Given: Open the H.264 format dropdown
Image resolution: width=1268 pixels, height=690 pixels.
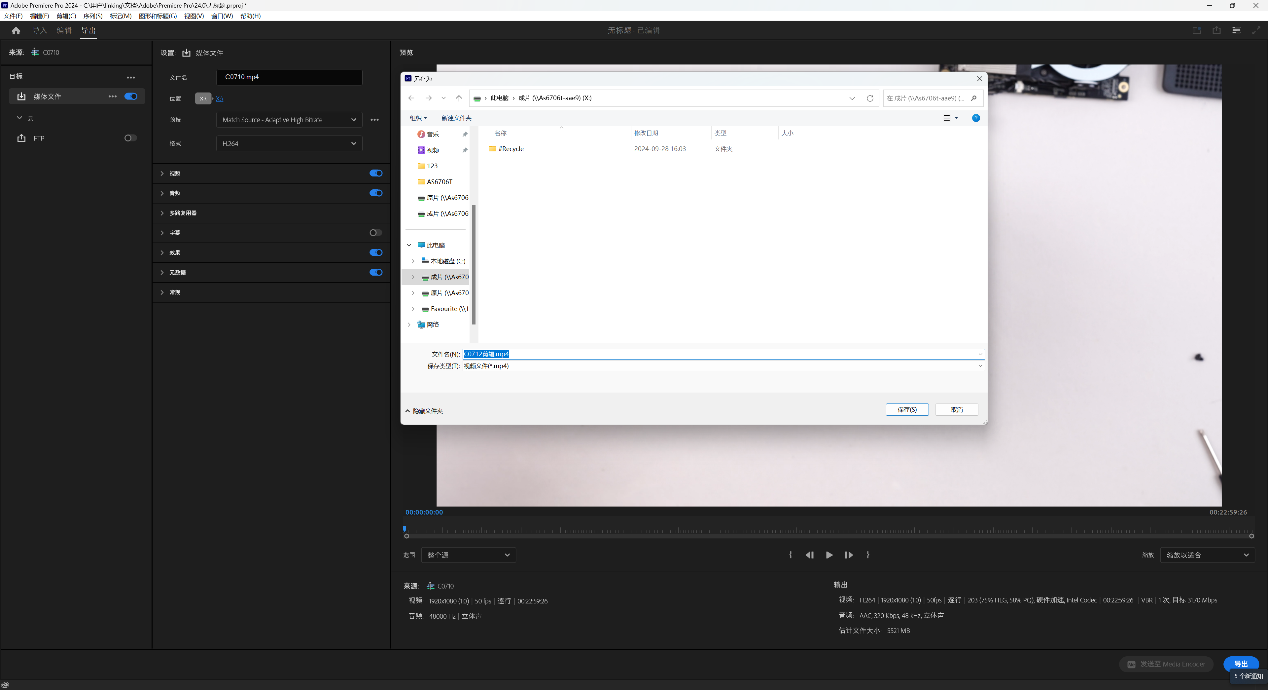Looking at the screenshot, I should (289, 144).
